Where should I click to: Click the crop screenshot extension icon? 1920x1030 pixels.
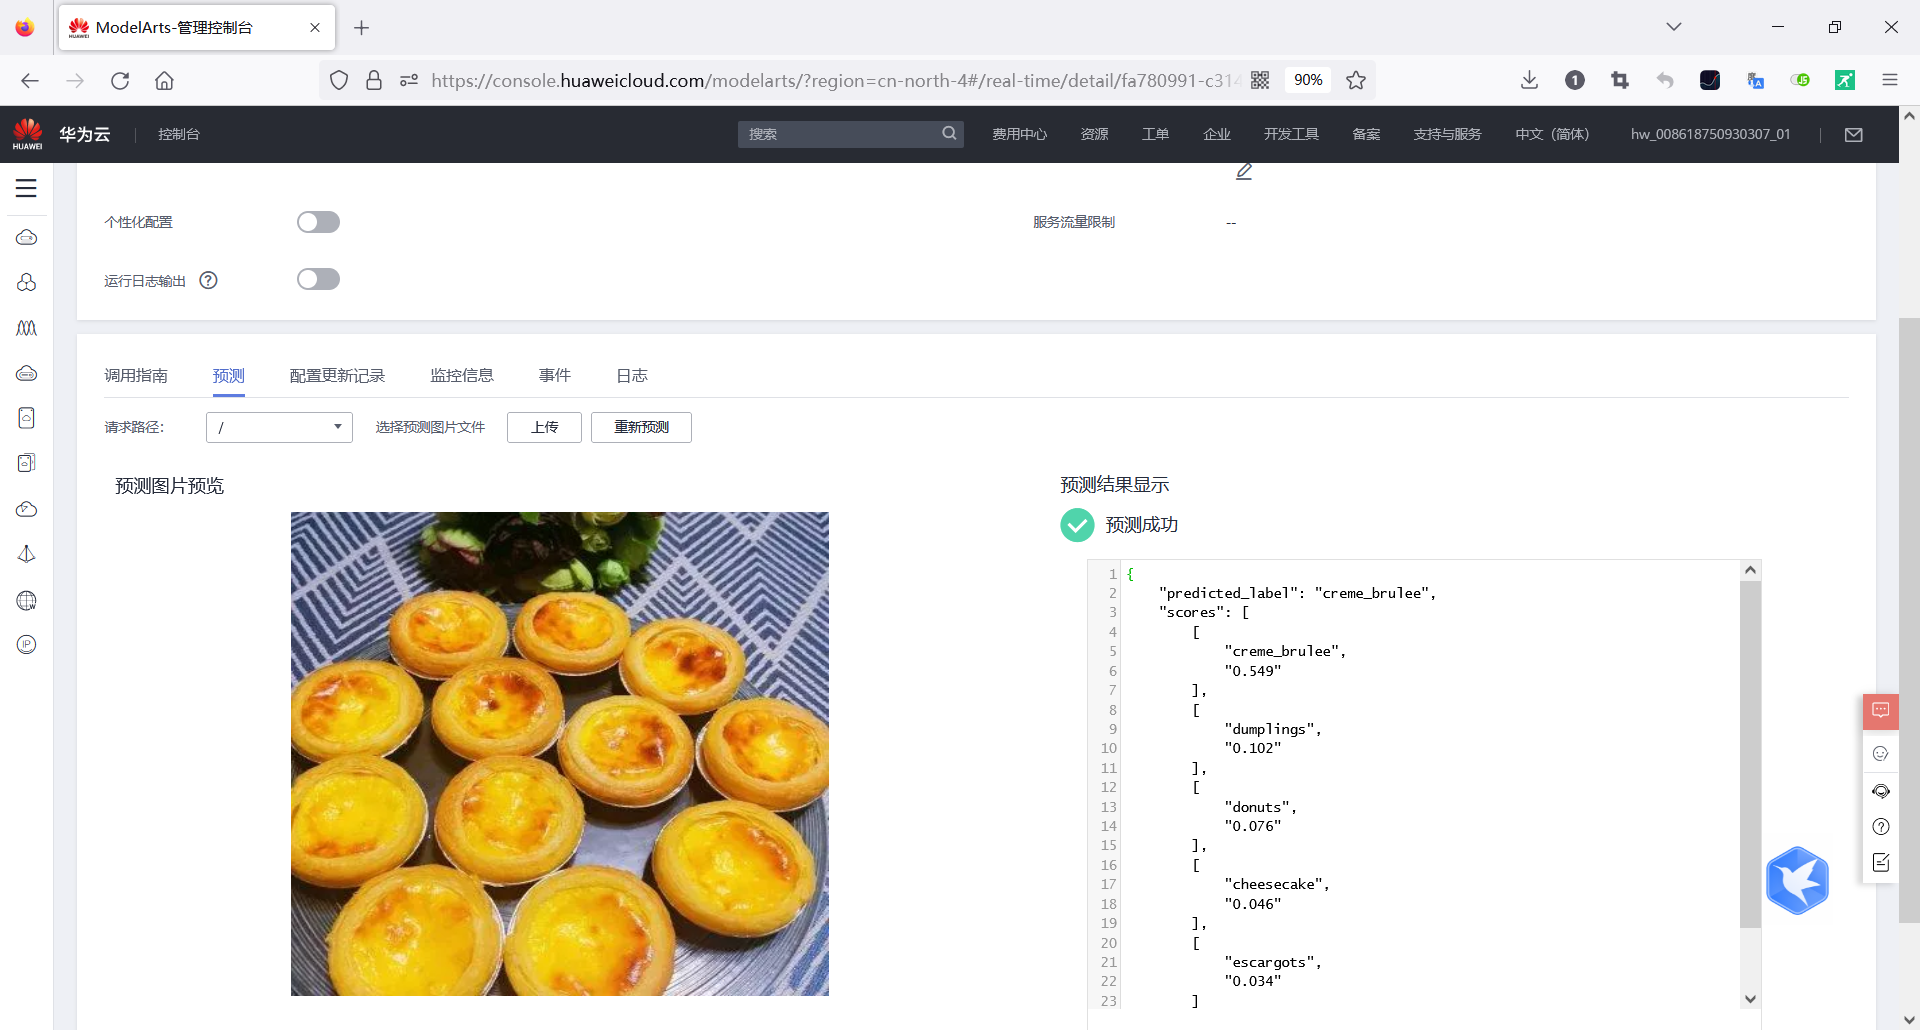coord(1620,80)
